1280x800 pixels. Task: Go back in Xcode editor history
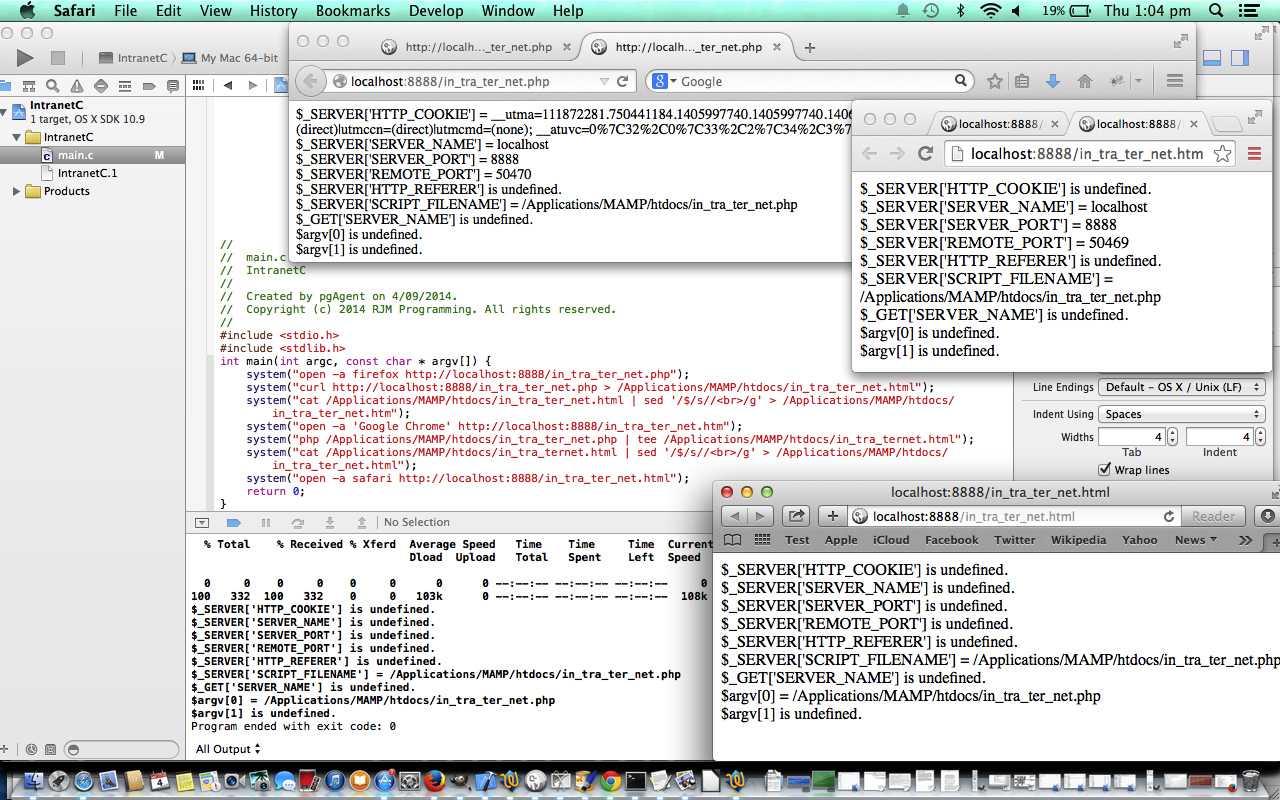[x=227, y=85]
